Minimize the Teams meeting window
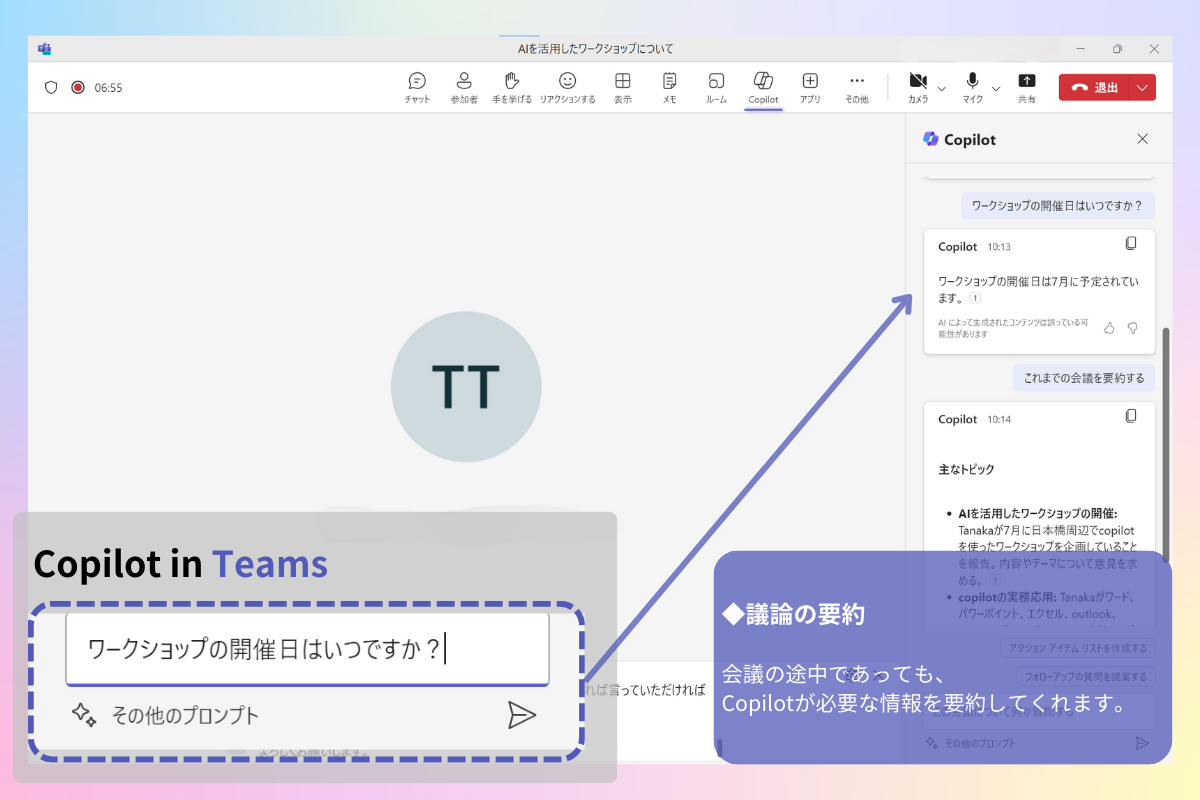 [x=1080, y=48]
